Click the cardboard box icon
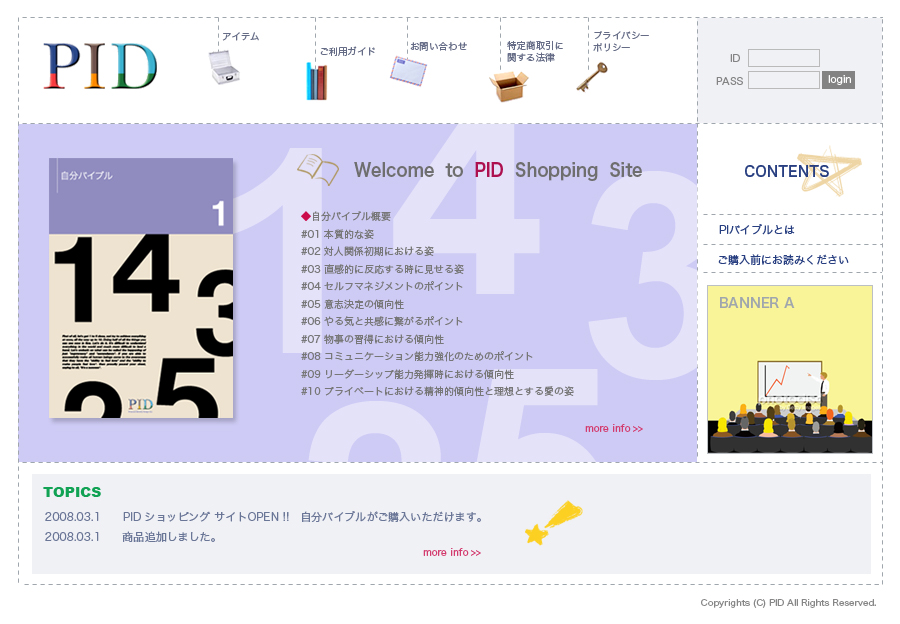Image resolution: width=900 pixels, height=624 pixels. tap(508, 86)
